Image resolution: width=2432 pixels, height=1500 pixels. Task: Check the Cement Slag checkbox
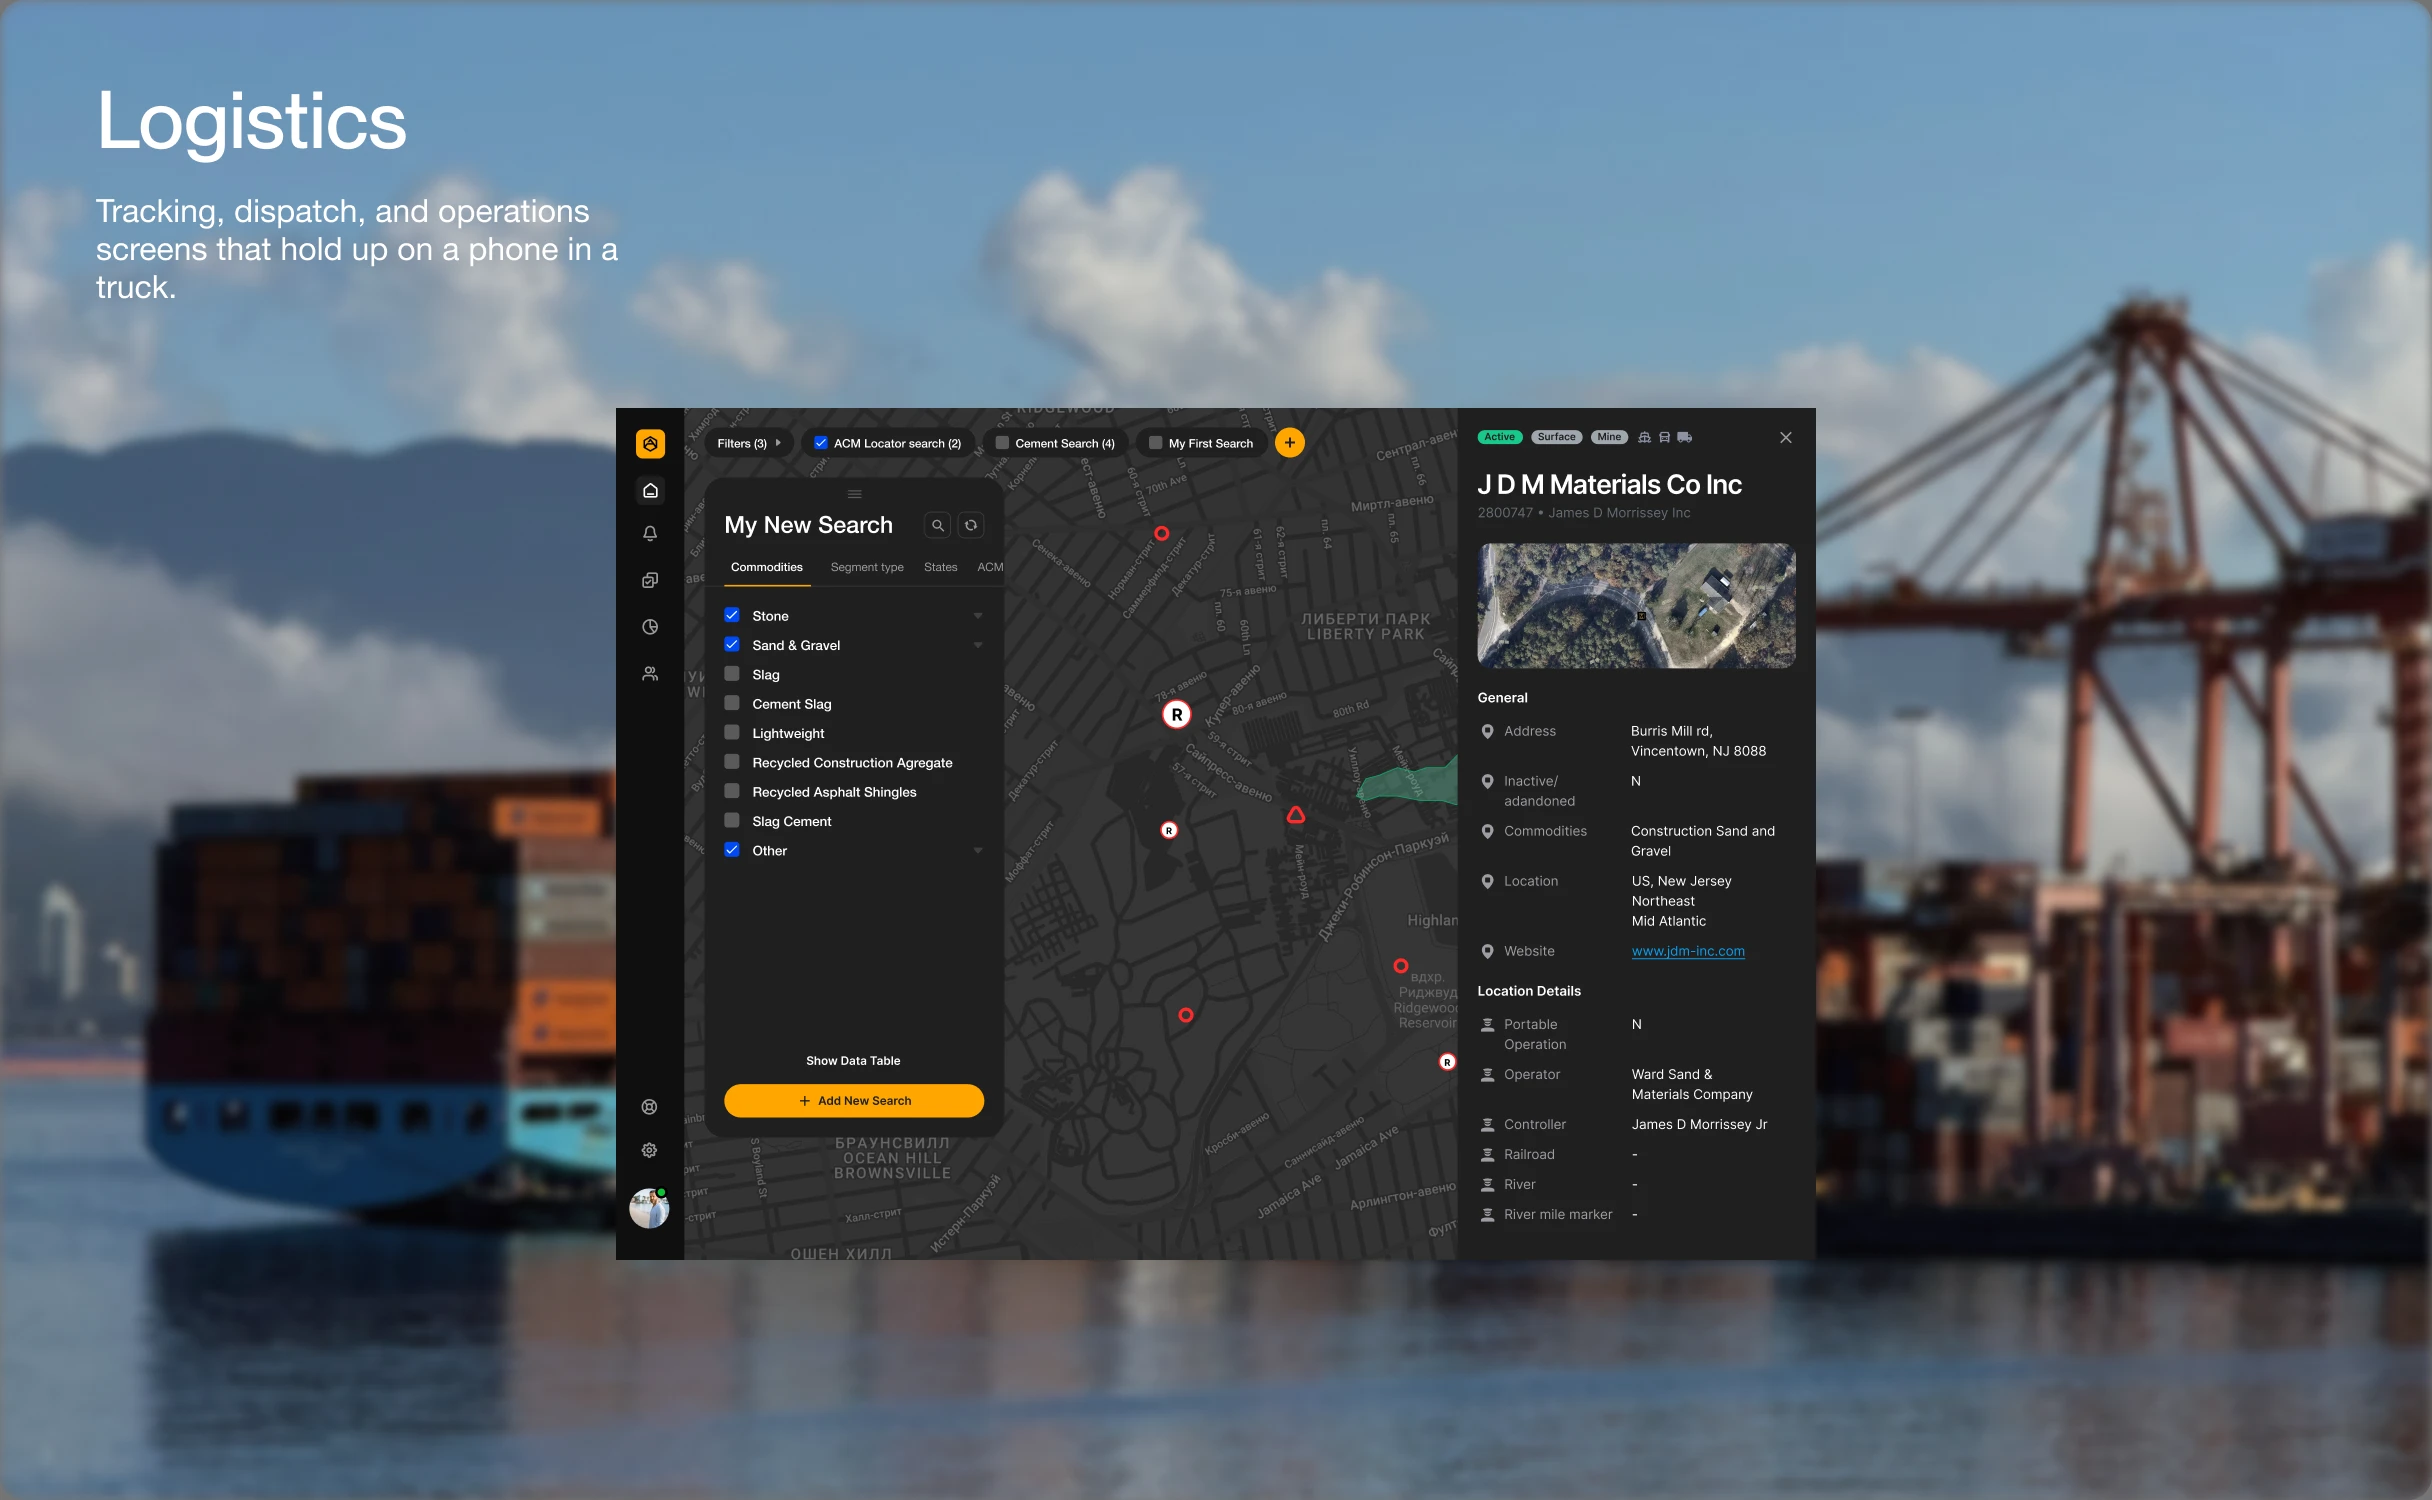pos(732,703)
